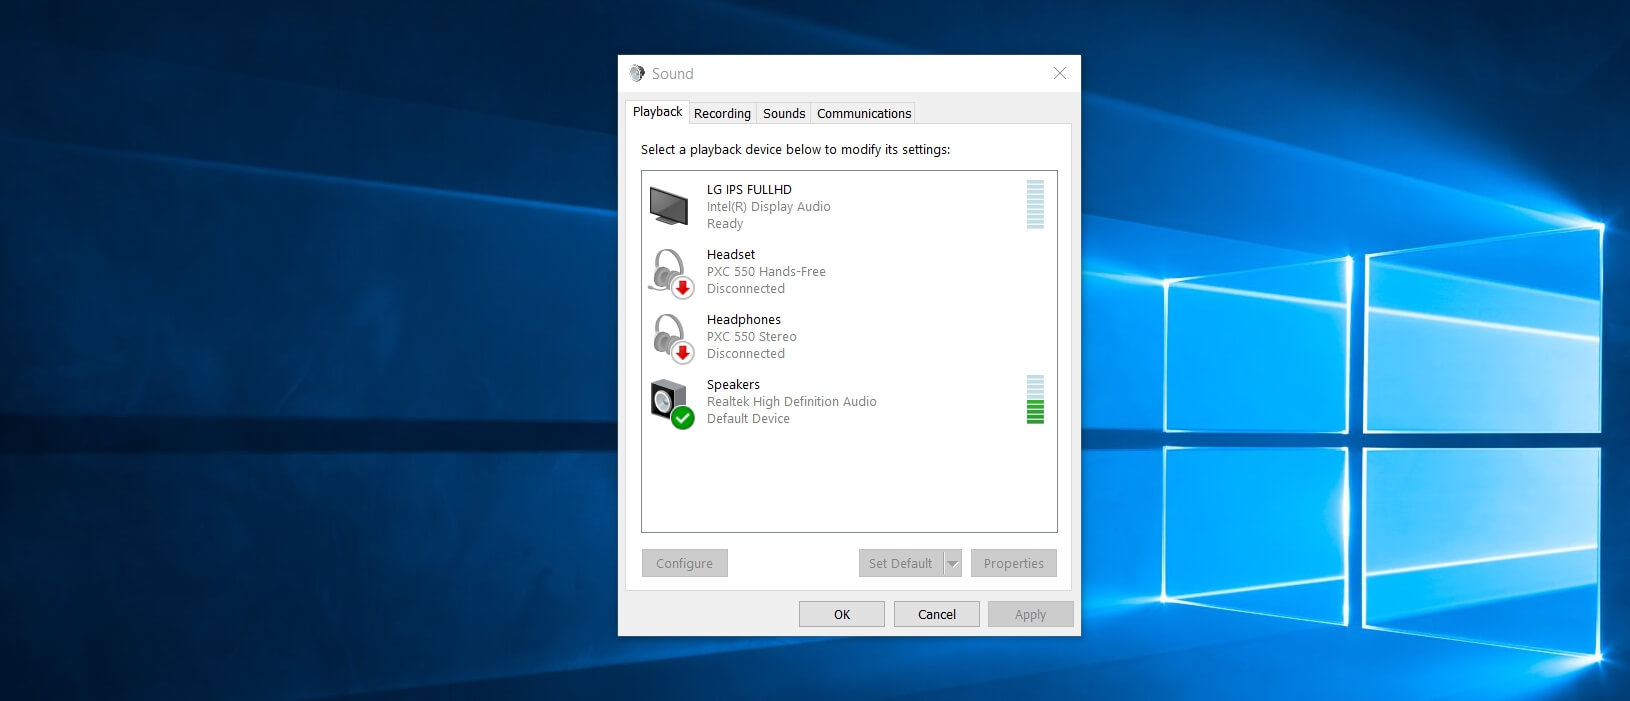Open the Sounds tab
Image resolution: width=1630 pixels, height=701 pixels.
click(x=784, y=114)
